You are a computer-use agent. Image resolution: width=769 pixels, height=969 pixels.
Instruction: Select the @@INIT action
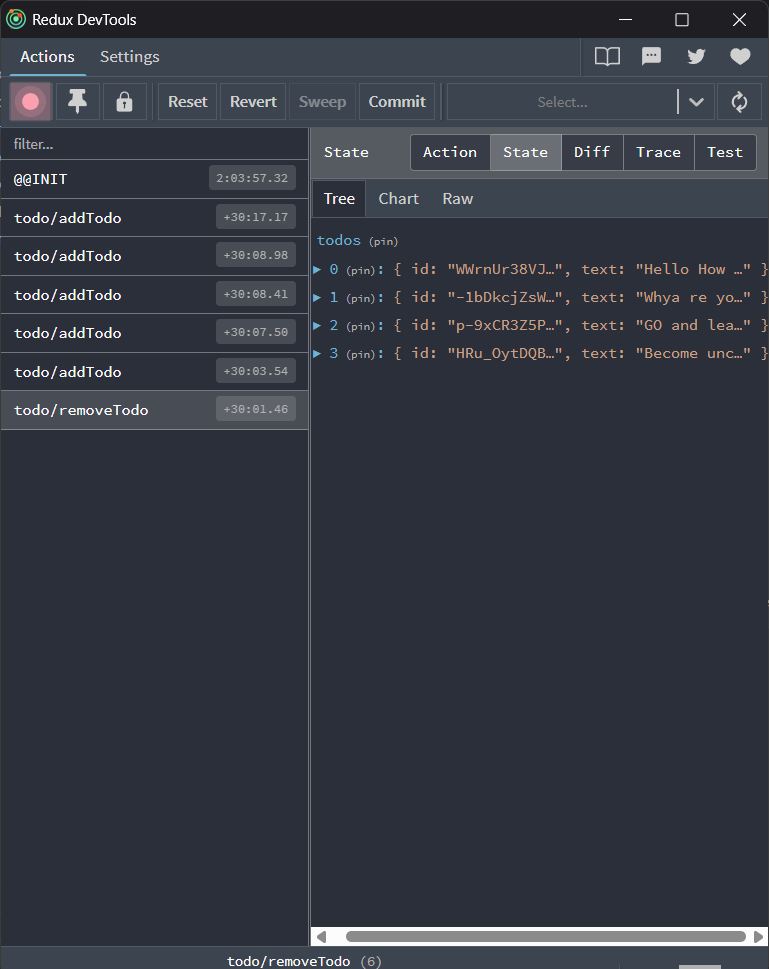tap(155, 179)
